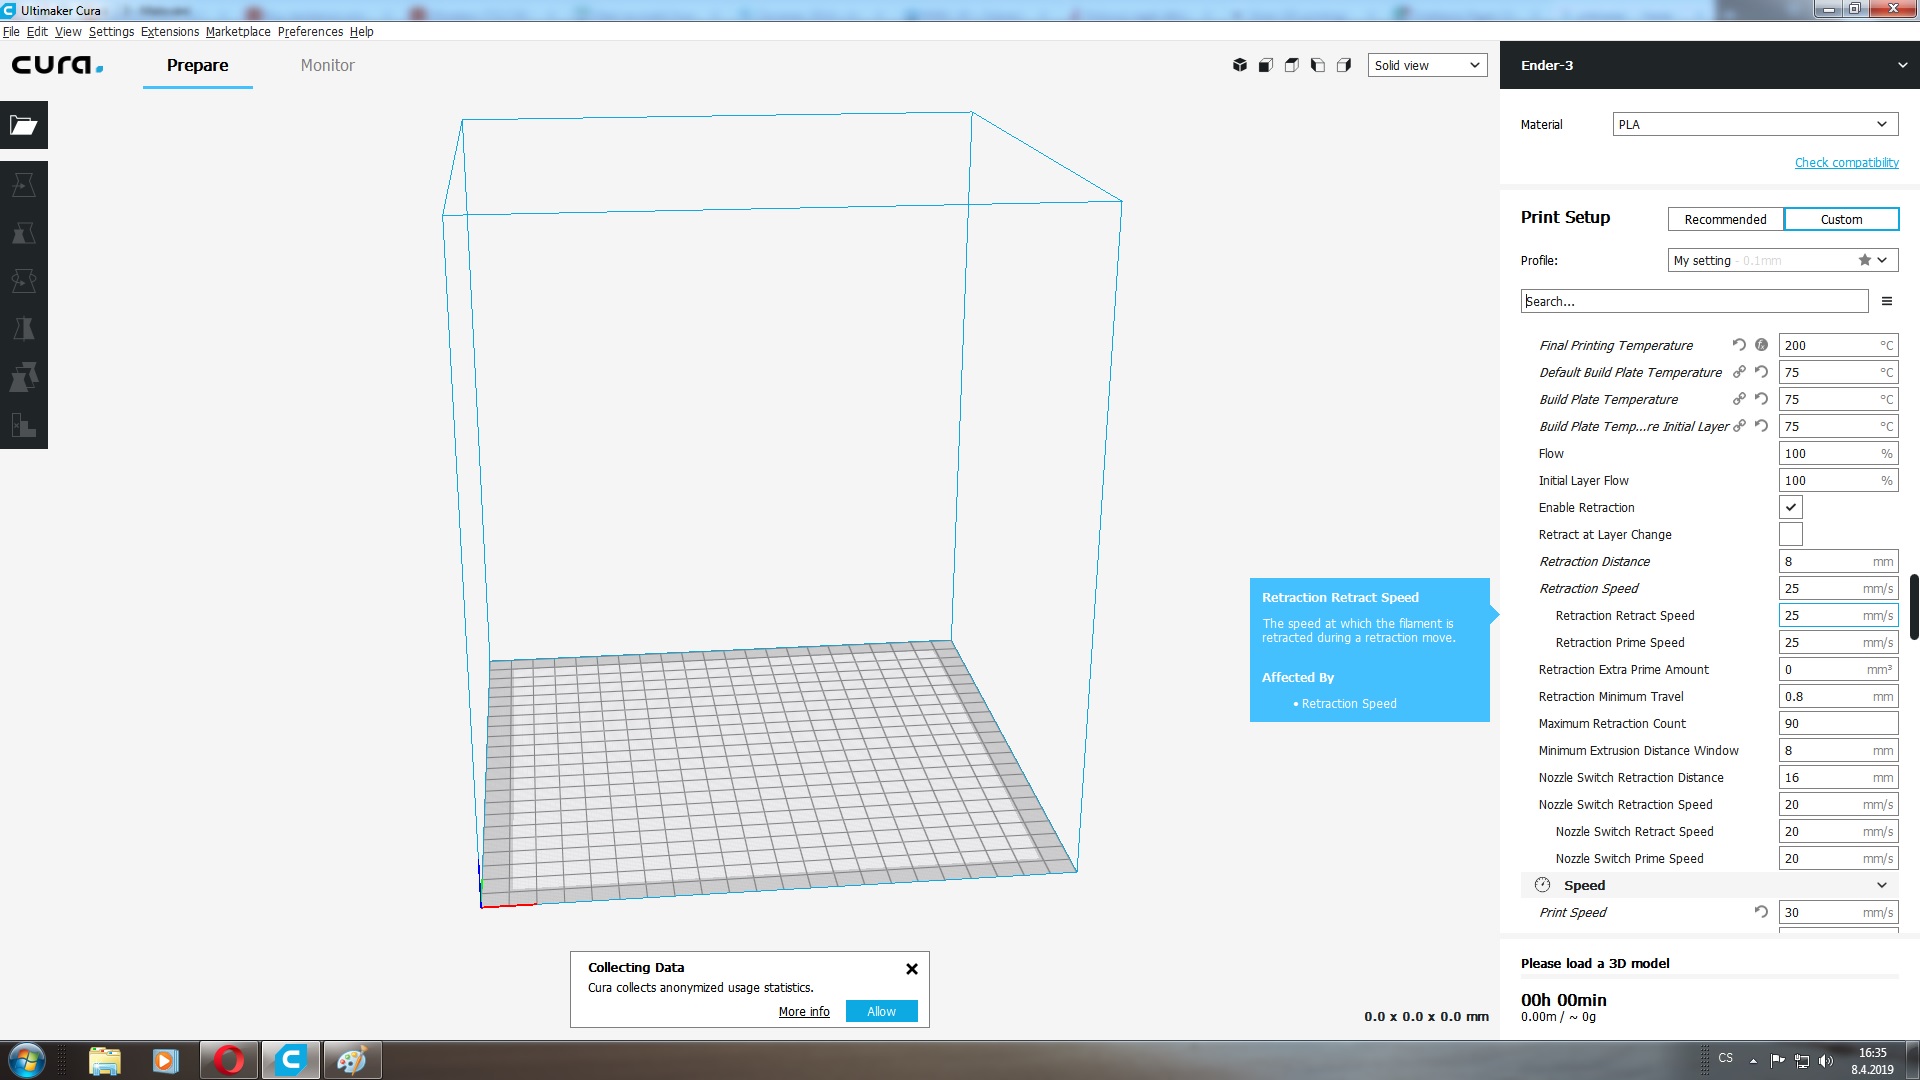Image resolution: width=1920 pixels, height=1080 pixels.
Task: Click the Check compatibility link
Action: pyautogui.click(x=1846, y=163)
